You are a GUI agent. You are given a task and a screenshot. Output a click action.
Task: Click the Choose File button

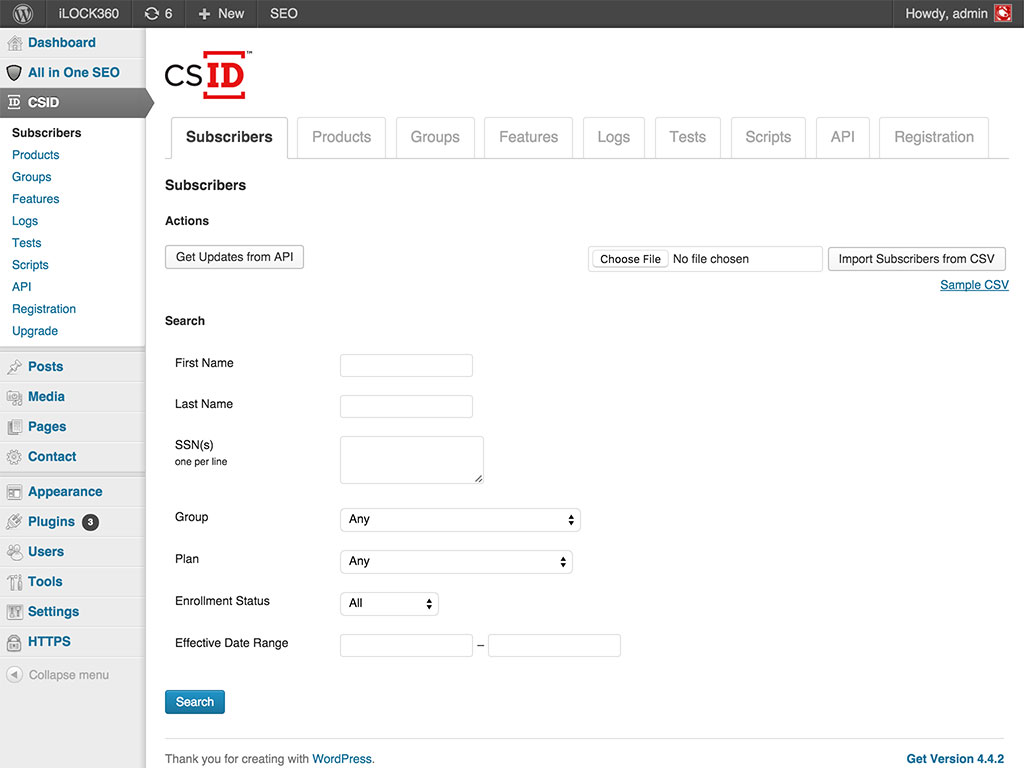[x=630, y=259]
